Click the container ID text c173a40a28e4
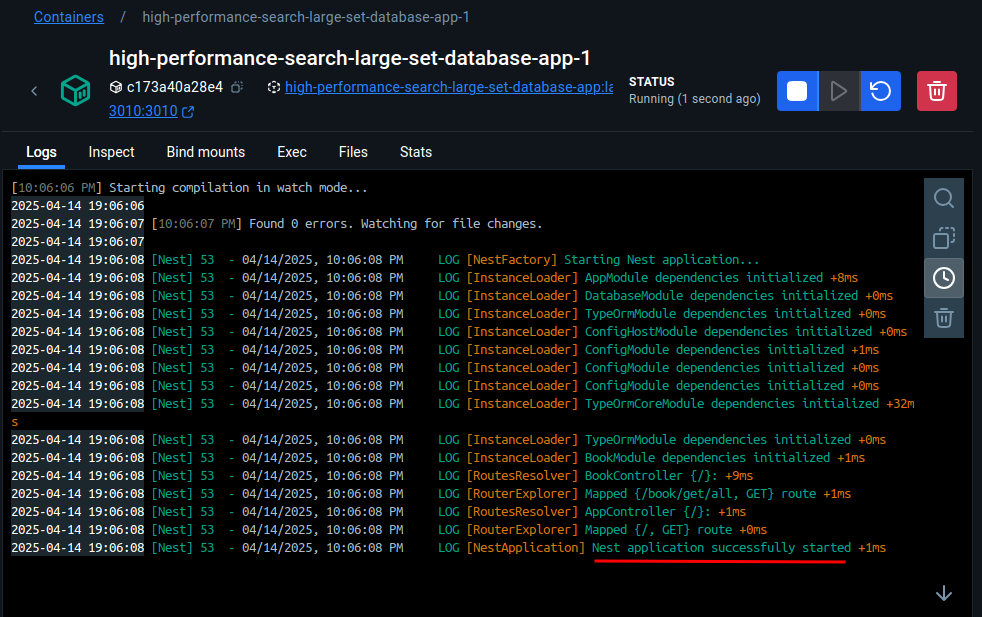This screenshot has width=982, height=617. [x=175, y=87]
